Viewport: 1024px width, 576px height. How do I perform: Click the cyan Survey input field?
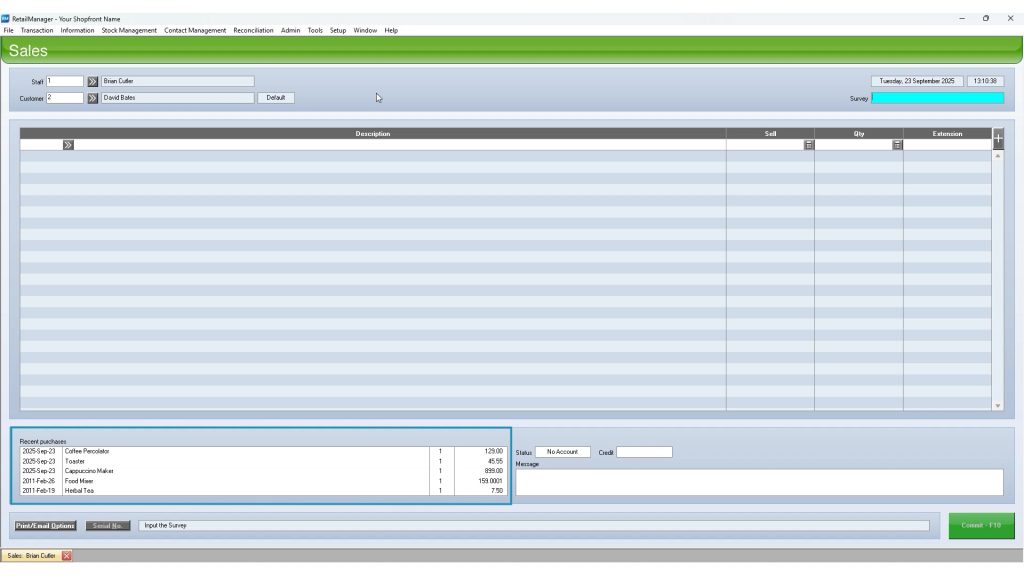point(937,98)
